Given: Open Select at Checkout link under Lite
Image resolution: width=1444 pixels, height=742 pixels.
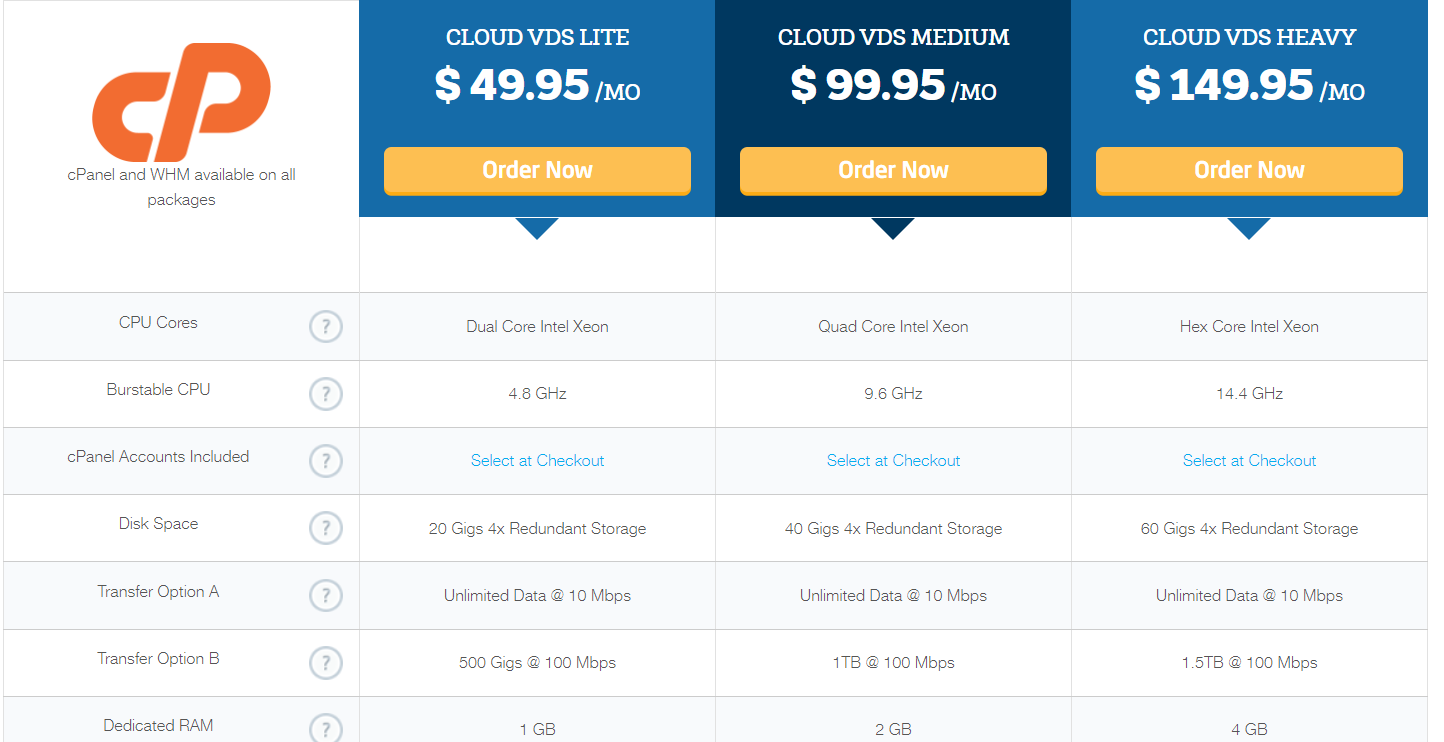Looking at the screenshot, I should tap(537, 461).
